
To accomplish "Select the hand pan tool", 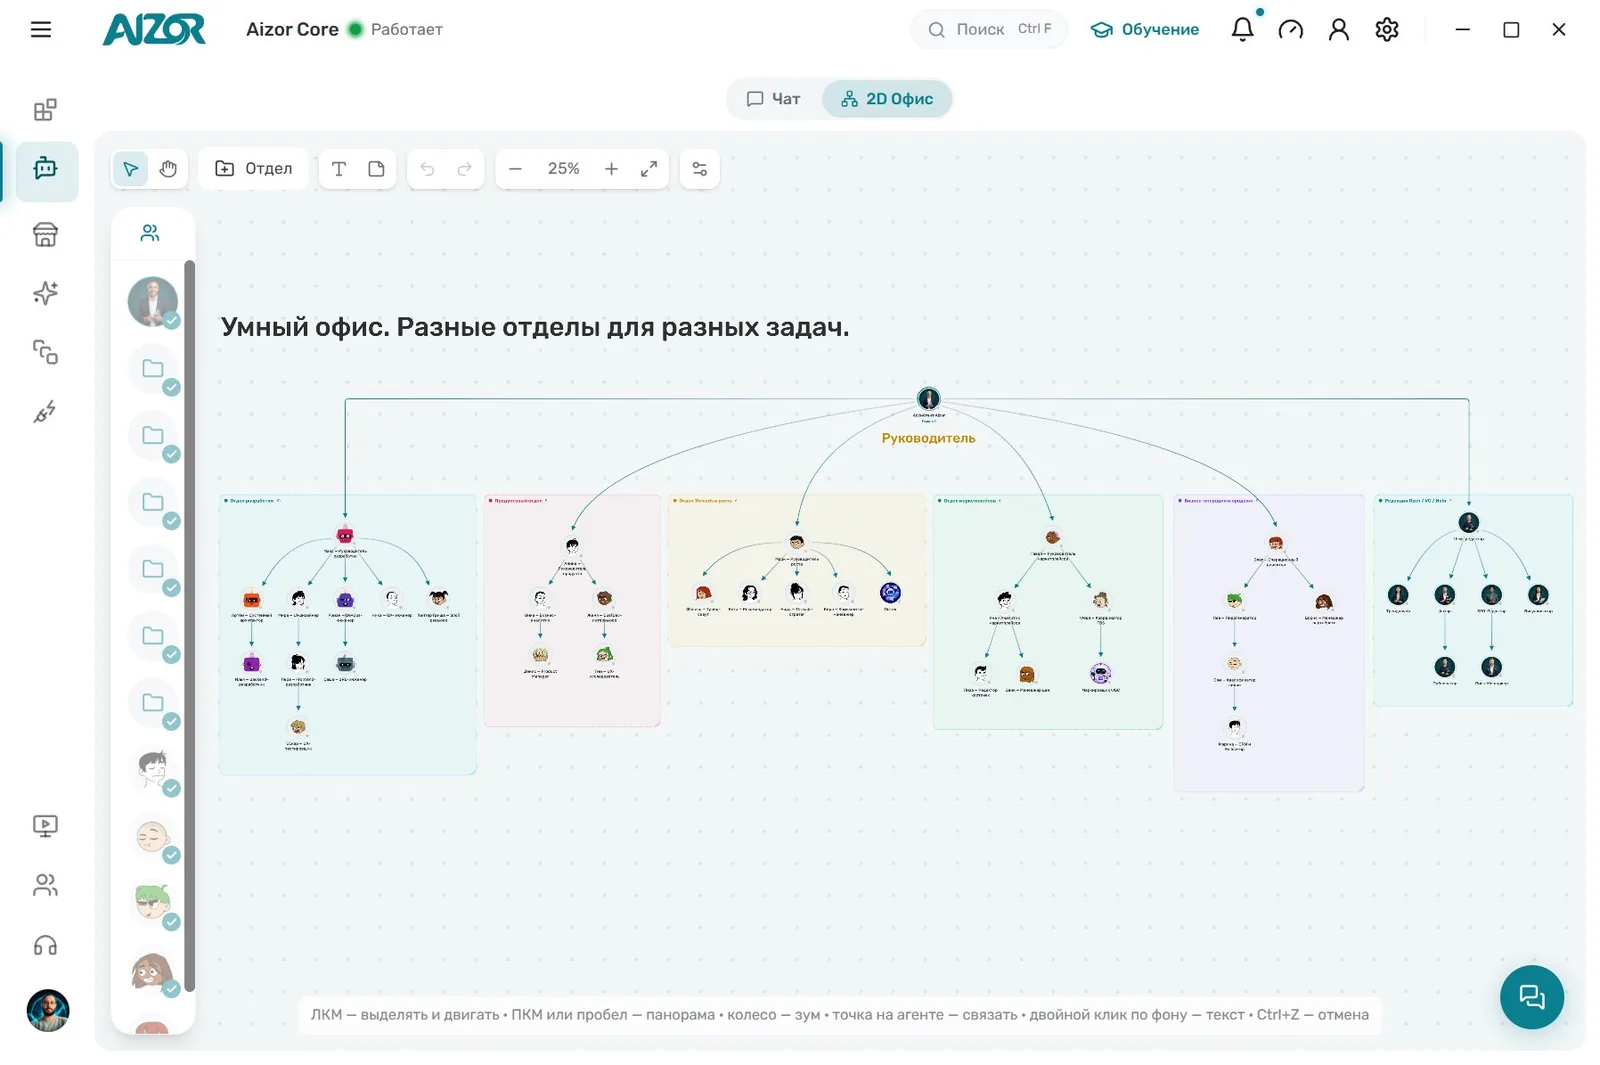I will point(168,169).
